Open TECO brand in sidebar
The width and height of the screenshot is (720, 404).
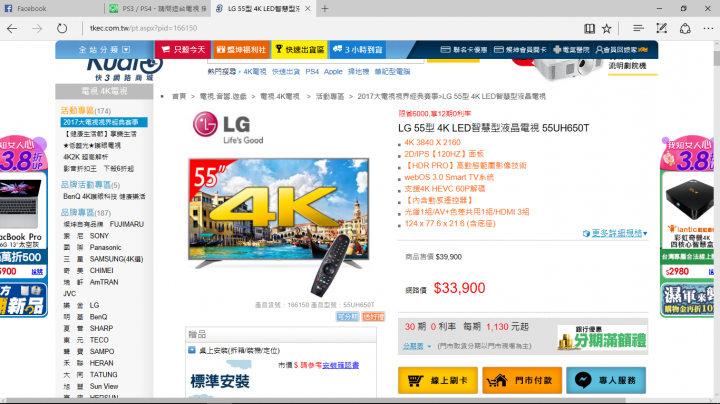(x=86, y=340)
